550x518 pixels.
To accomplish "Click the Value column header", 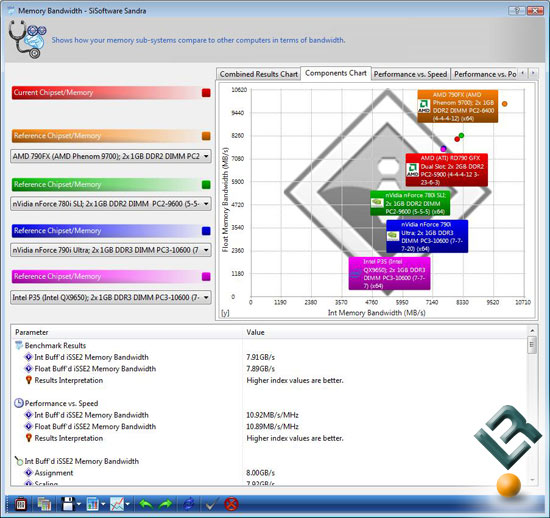I will 384,332.
